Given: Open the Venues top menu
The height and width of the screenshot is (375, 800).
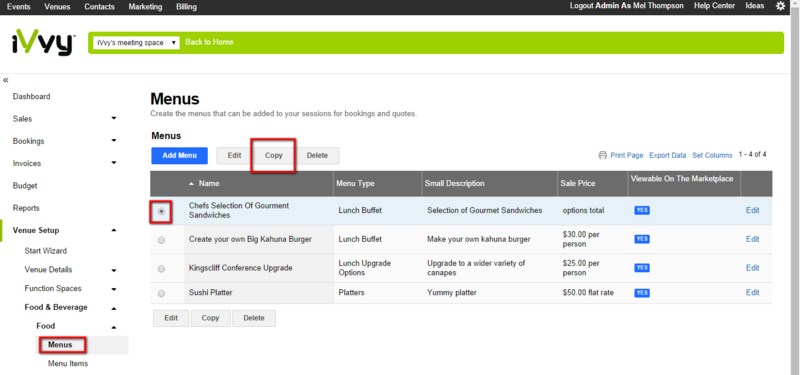Looking at the screenshot, I should [57, 7].
